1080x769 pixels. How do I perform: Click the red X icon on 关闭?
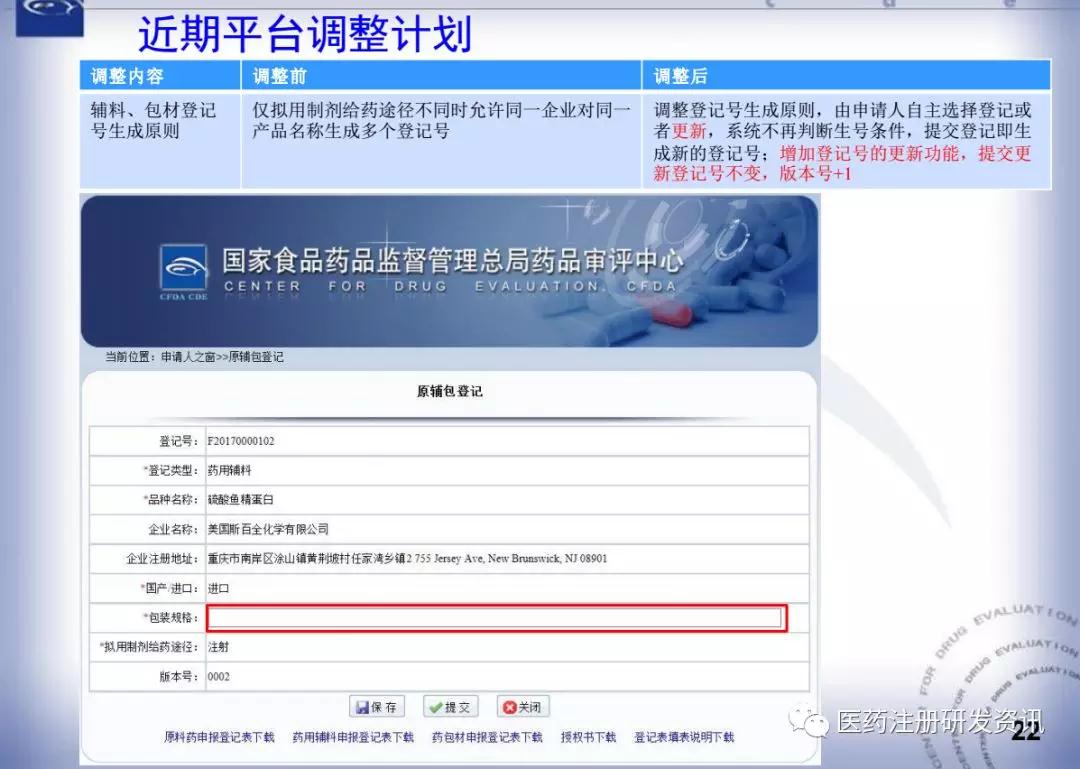pos(509,708)
